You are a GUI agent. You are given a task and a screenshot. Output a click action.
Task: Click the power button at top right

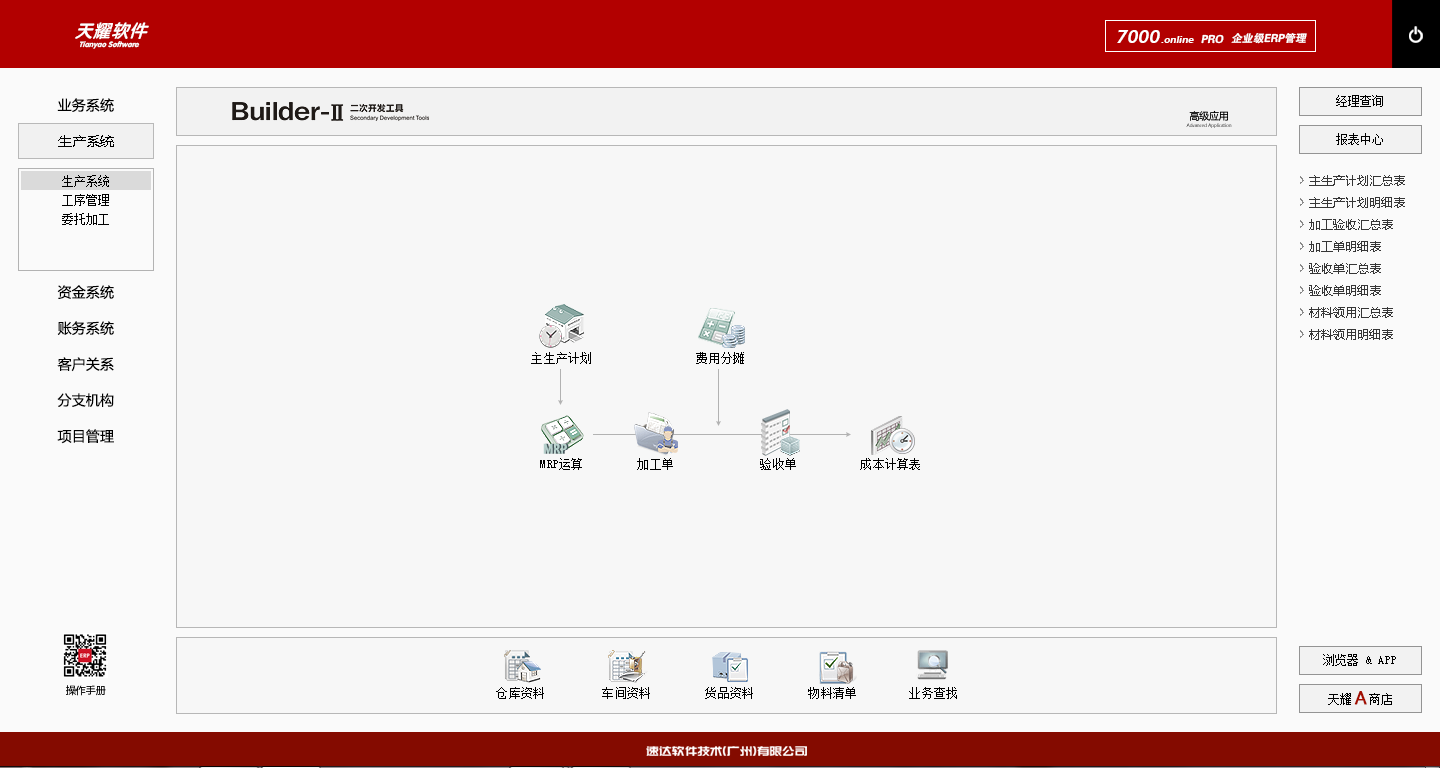(x=1415, y=35)
